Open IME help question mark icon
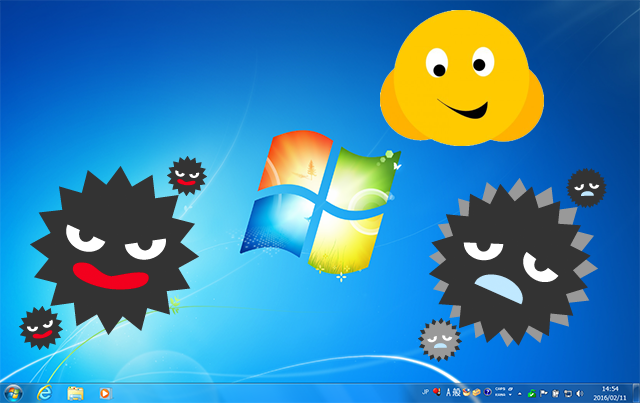Screen dimensions: 640x403 coord(487,392)
